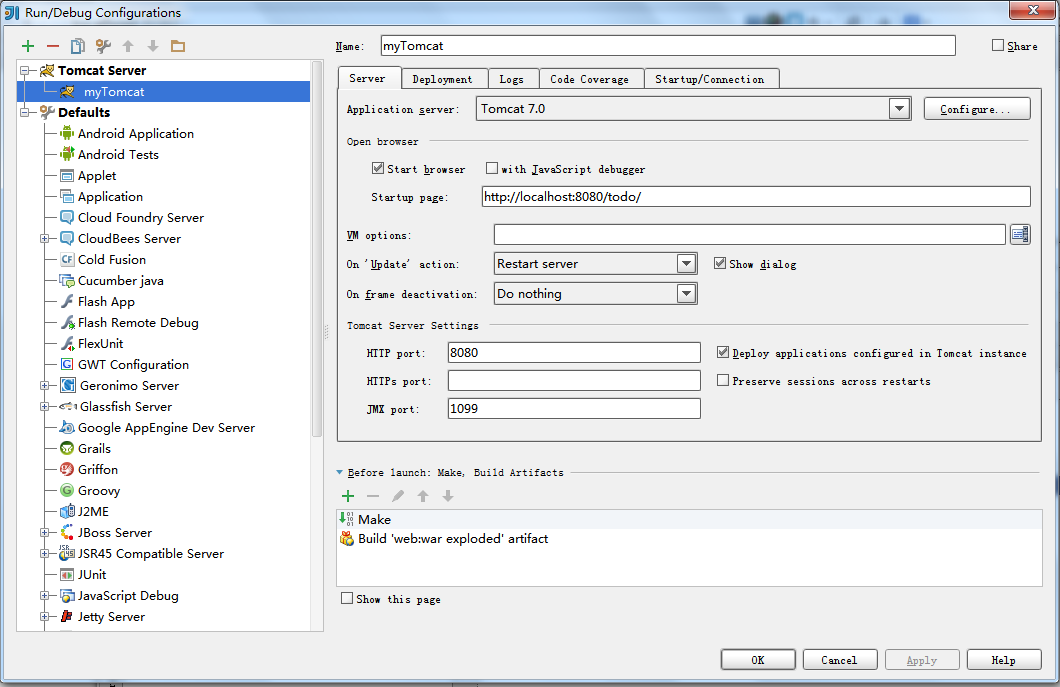
Task: Select the Cold Fusion CF icon
Action: click(67, 259)
